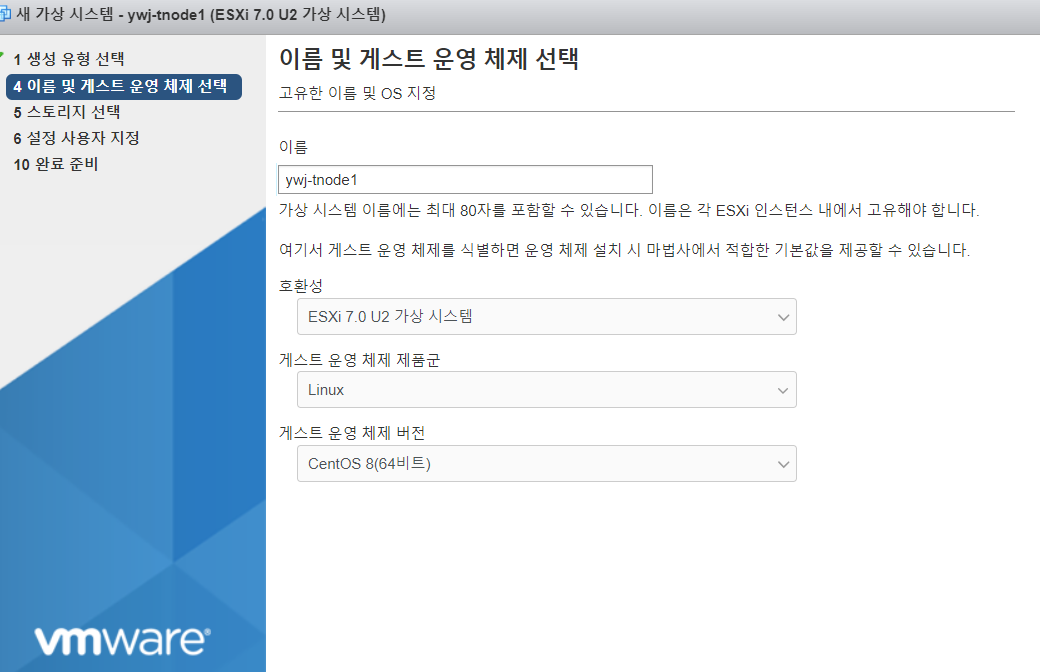Click the window title 새 가상 시스템 - ywj-tnode1

point(201,14)
